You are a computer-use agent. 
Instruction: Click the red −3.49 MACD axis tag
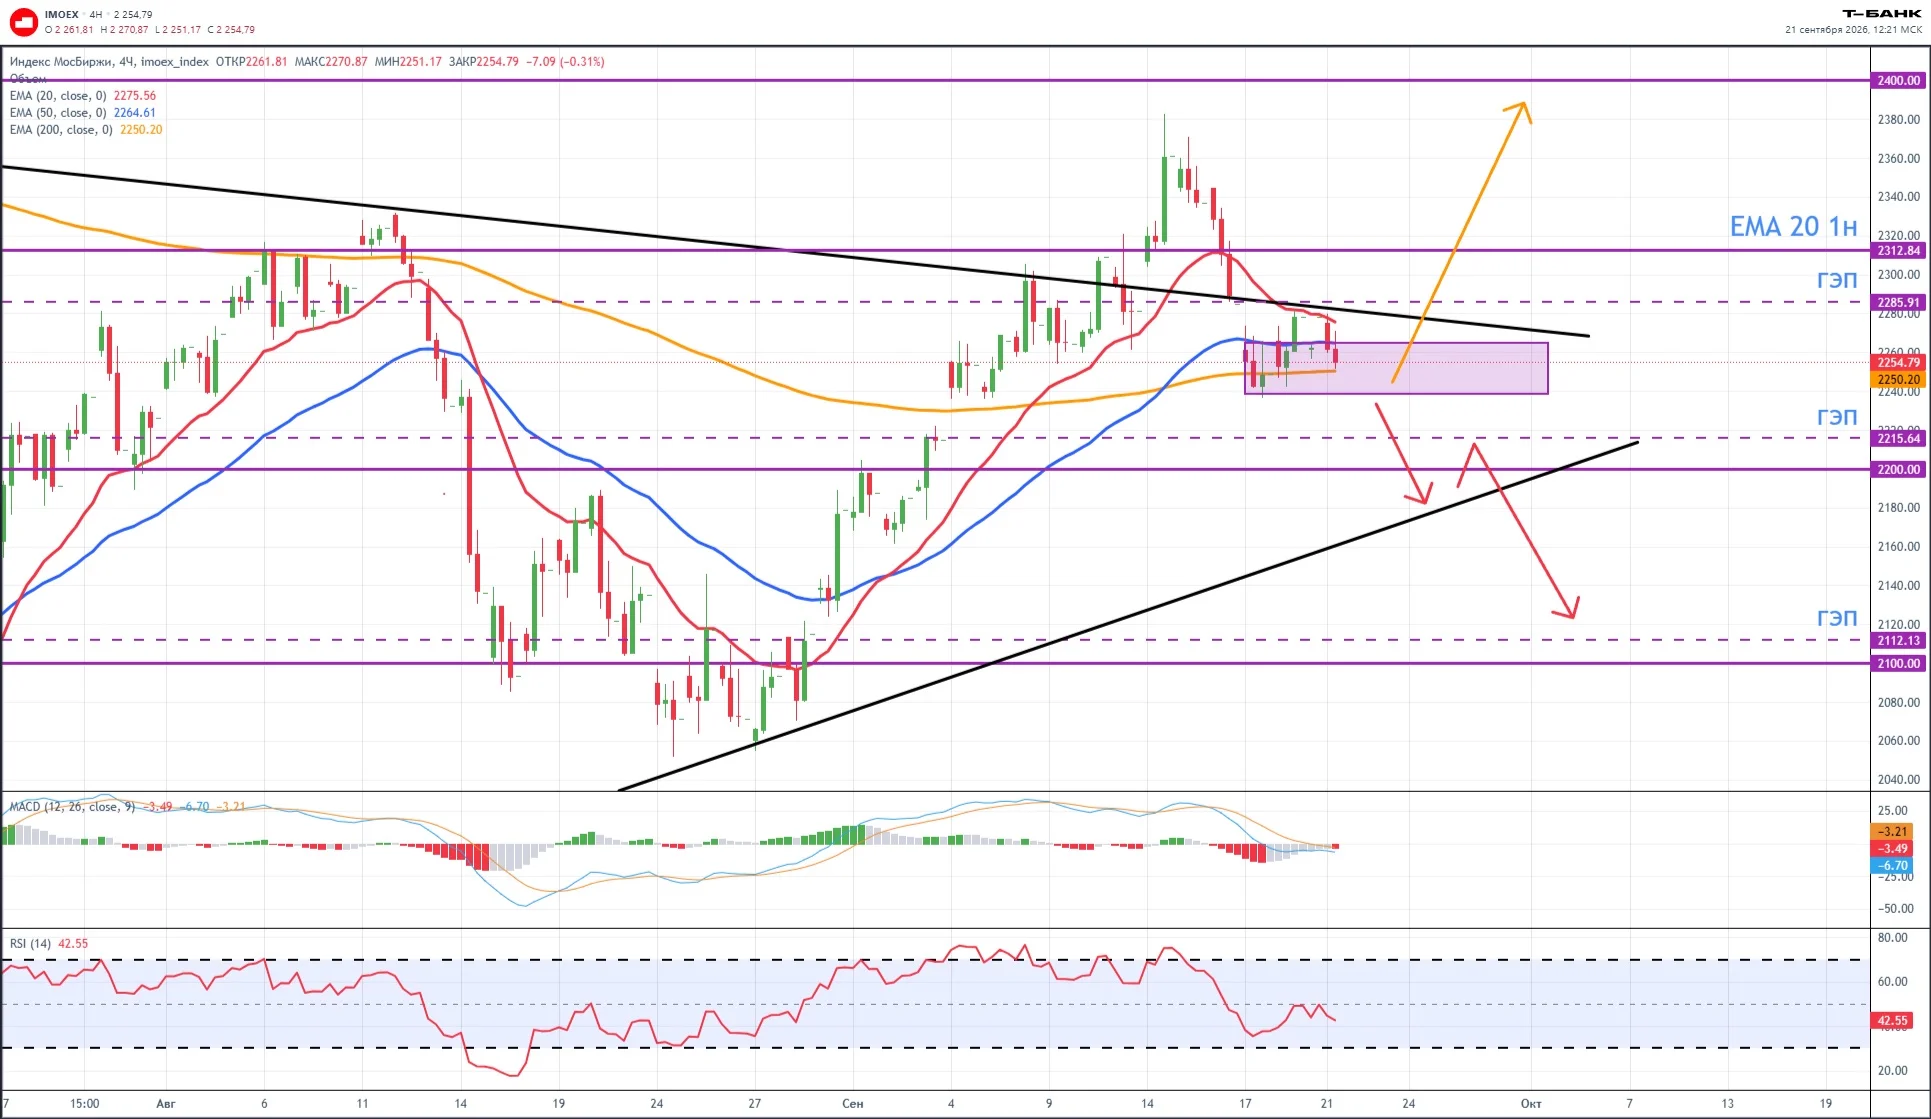pos(1891,848)
